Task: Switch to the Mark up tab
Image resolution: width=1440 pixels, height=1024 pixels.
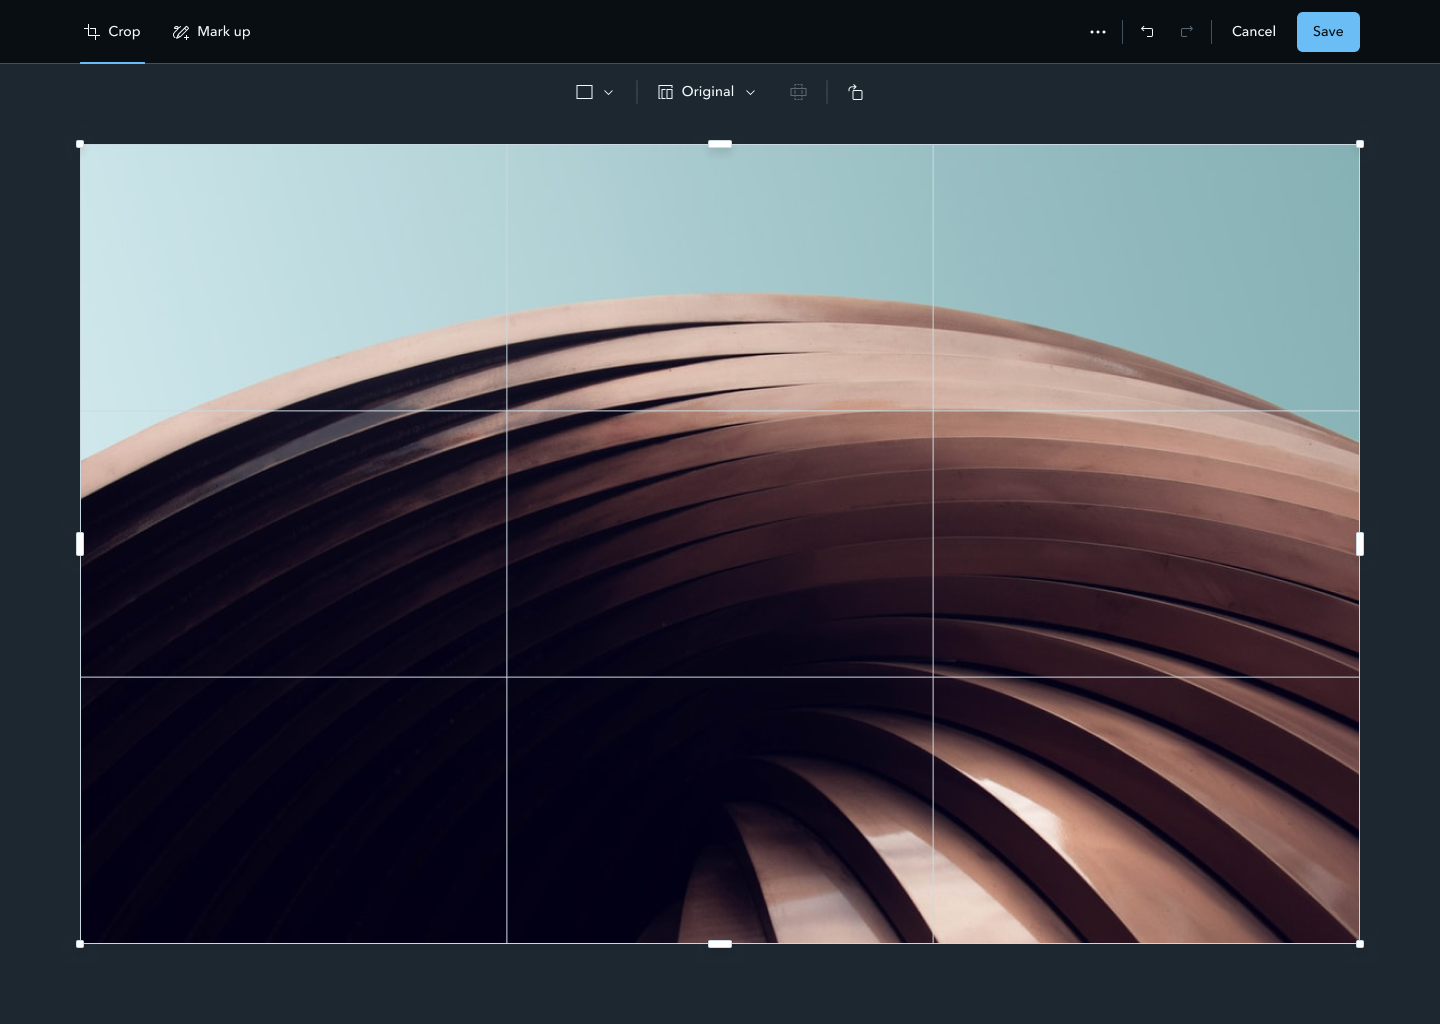Action: (x=212, y=32)
